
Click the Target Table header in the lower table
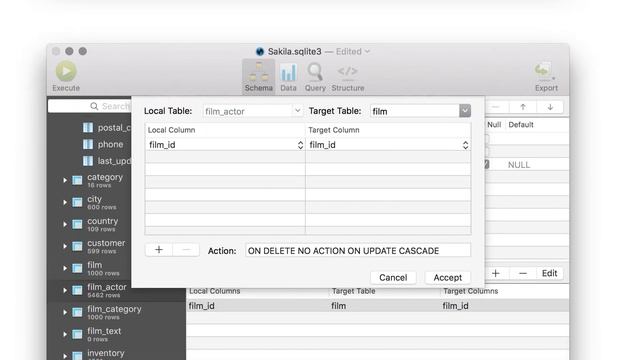click(x=353, y=291)
